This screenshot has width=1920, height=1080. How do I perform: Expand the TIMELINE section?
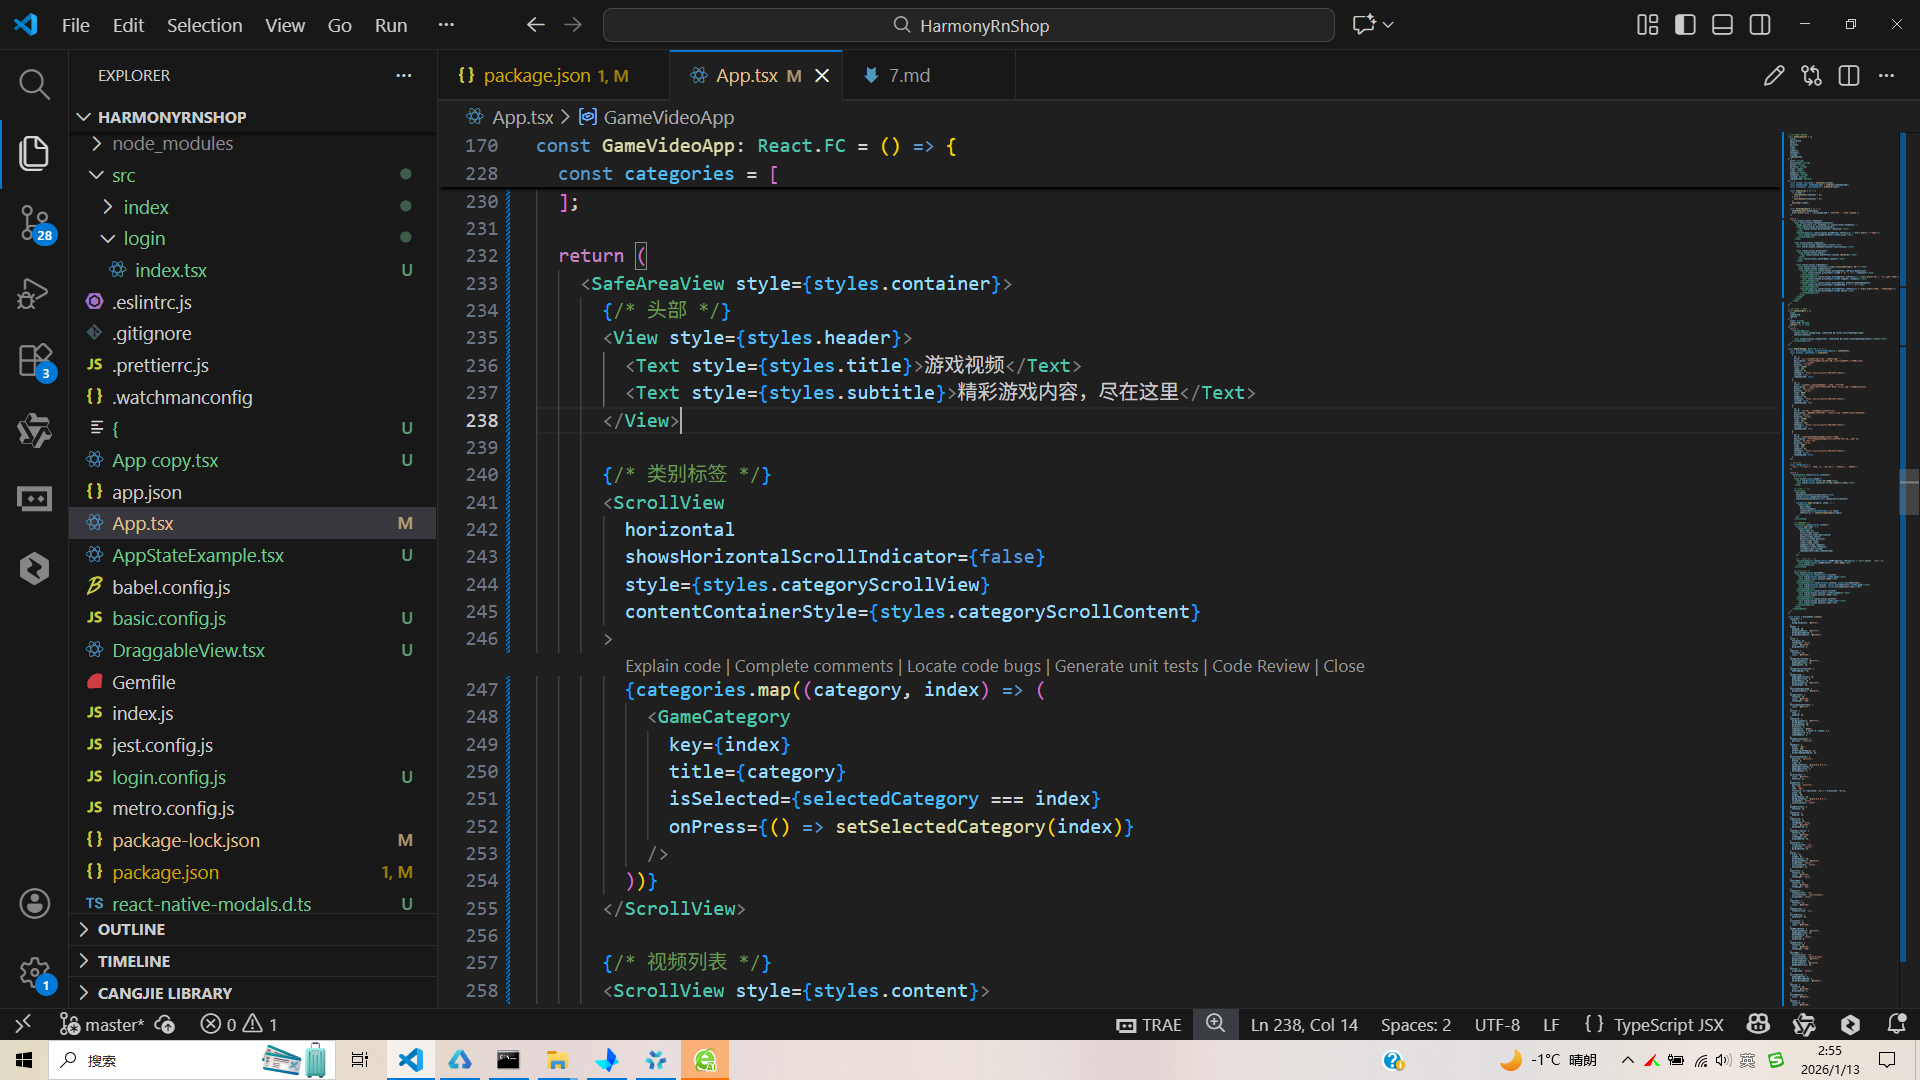pos(134,961)
